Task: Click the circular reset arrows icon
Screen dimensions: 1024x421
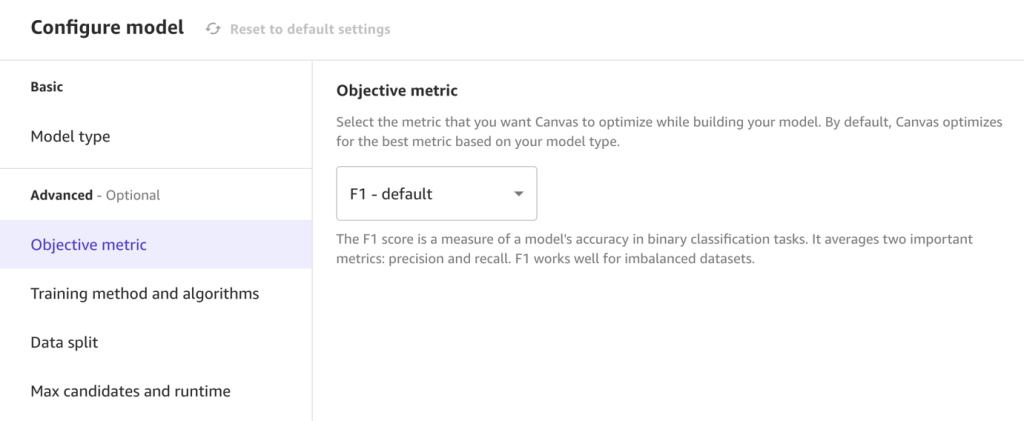Action: coord(212,29)
